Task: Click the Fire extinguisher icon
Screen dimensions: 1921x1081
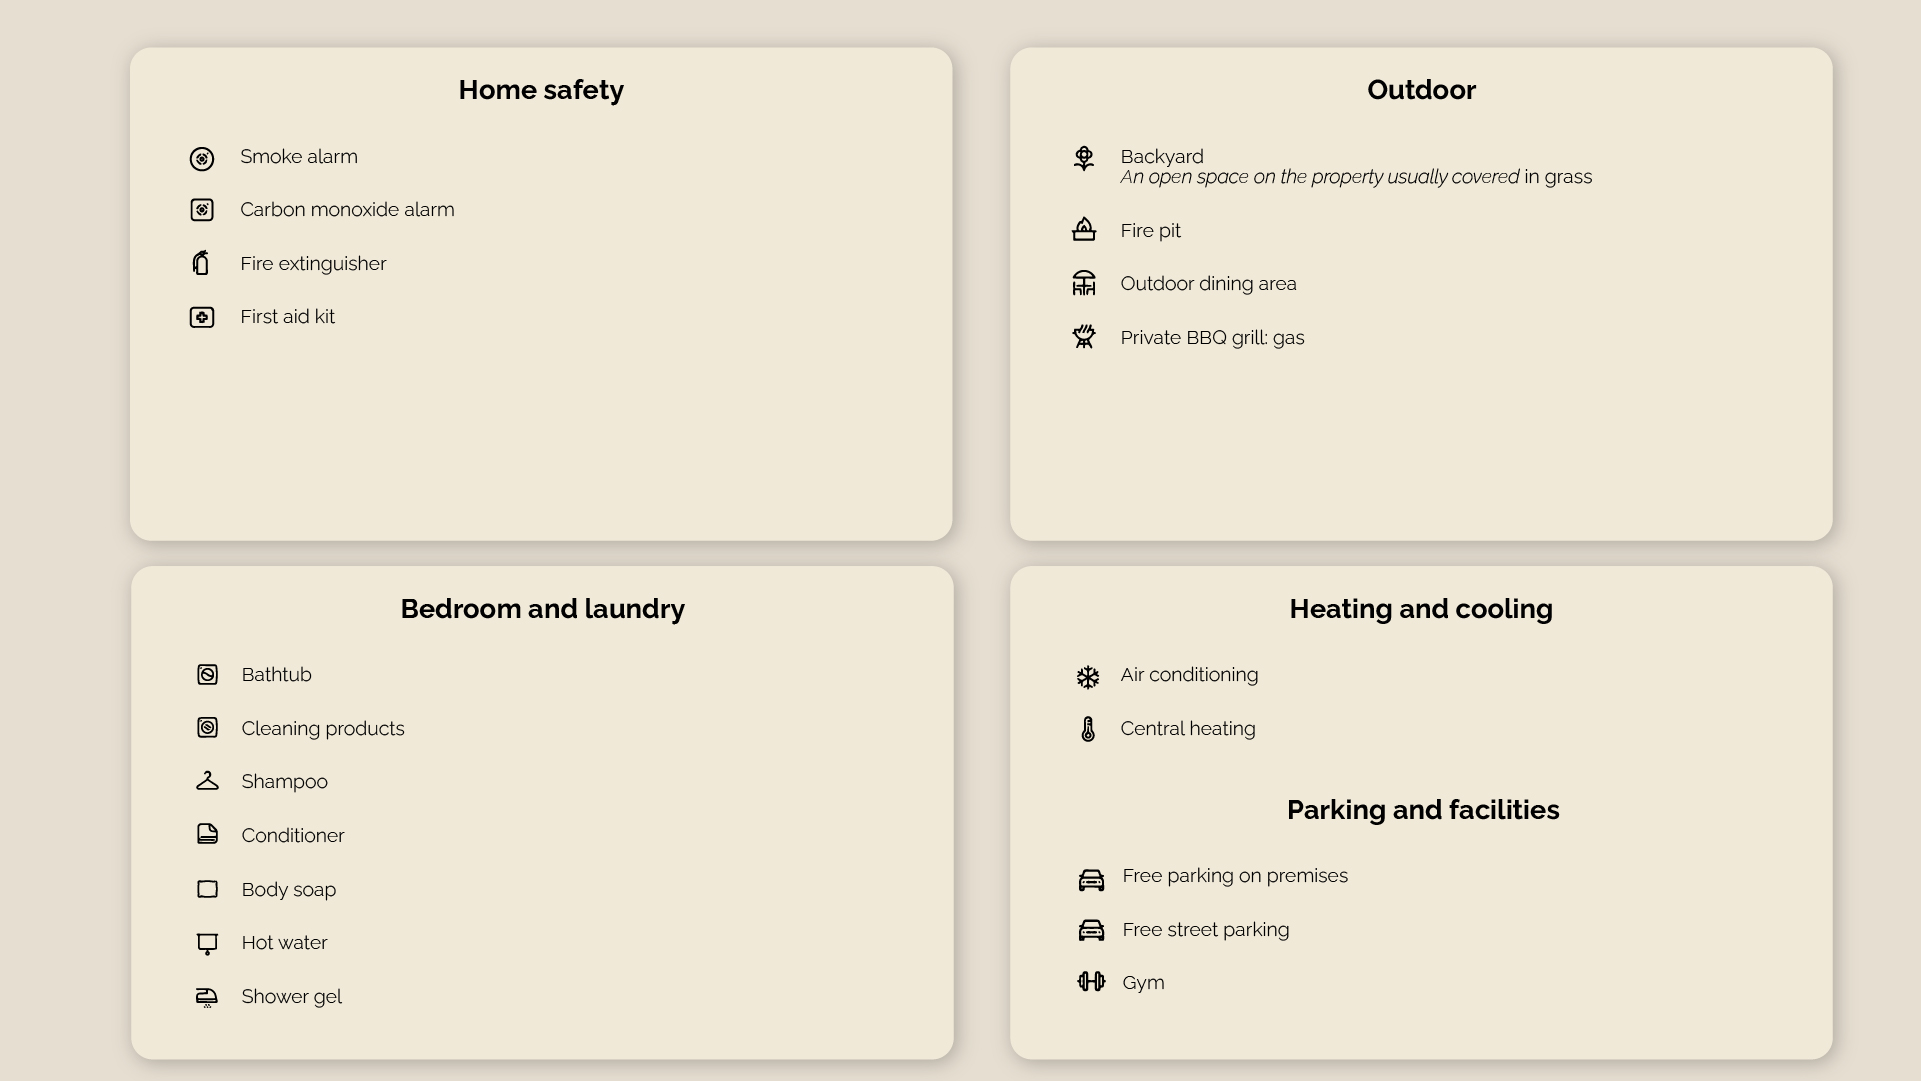Action: (x=202, y=263)
